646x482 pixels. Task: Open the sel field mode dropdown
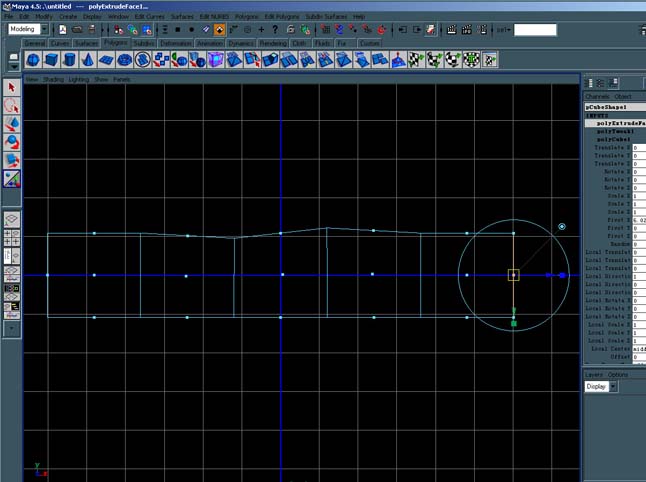(x=503, y=30)
